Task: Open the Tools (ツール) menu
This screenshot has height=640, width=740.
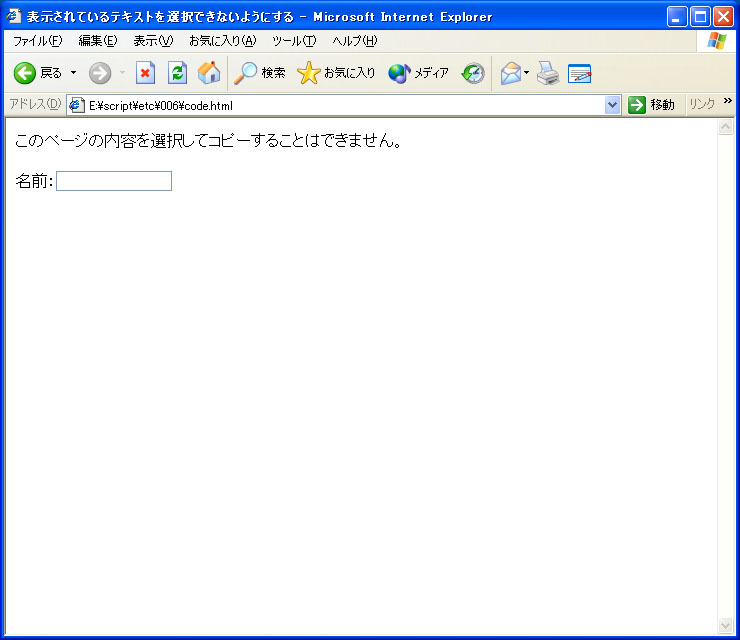Action: [294, 41]
